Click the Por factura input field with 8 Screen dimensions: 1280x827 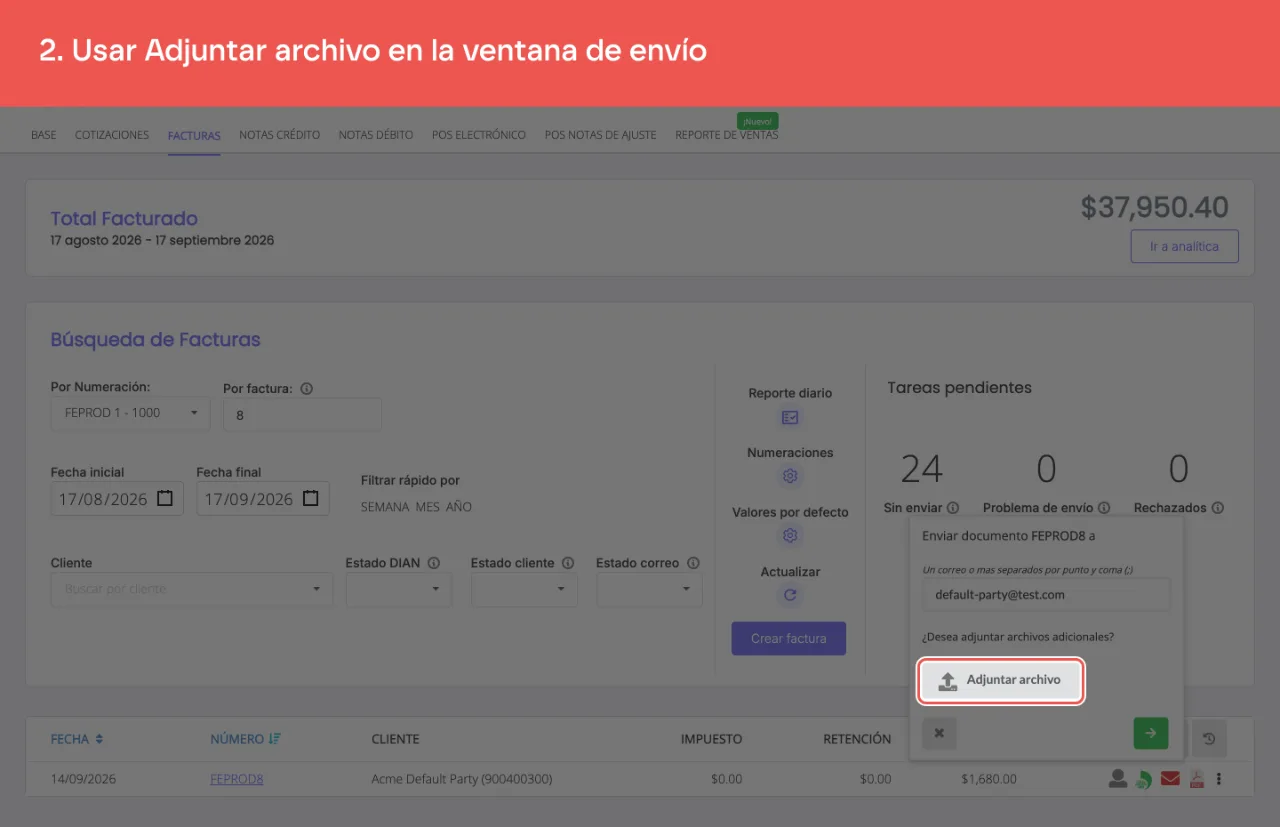[x=302, y=414]
